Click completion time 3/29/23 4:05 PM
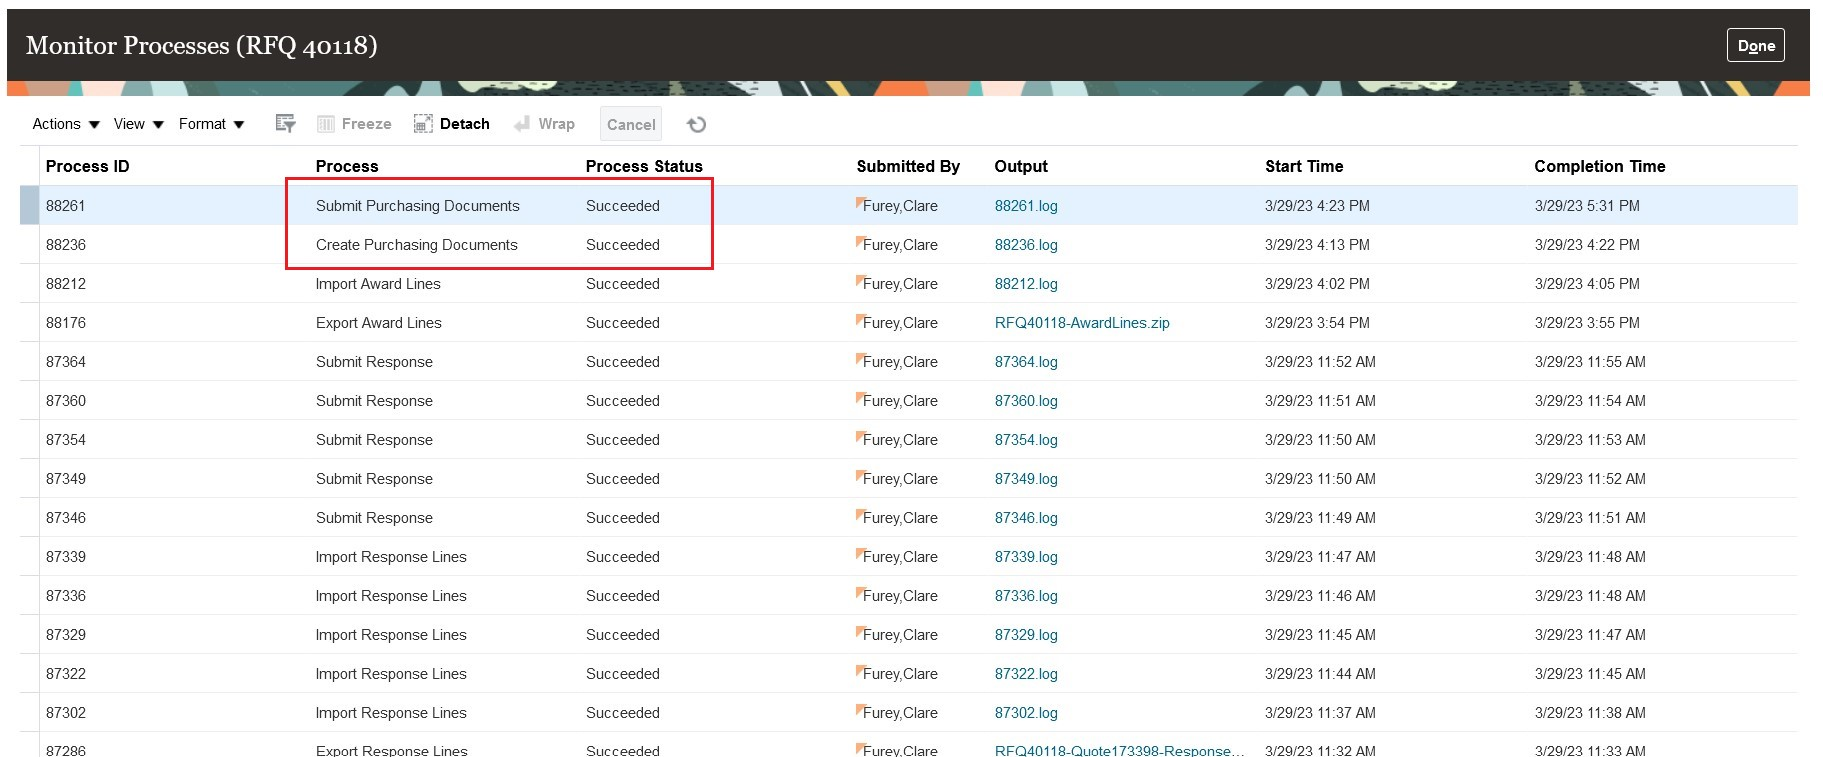1823x757 pixels. (x=1587, y=284)
